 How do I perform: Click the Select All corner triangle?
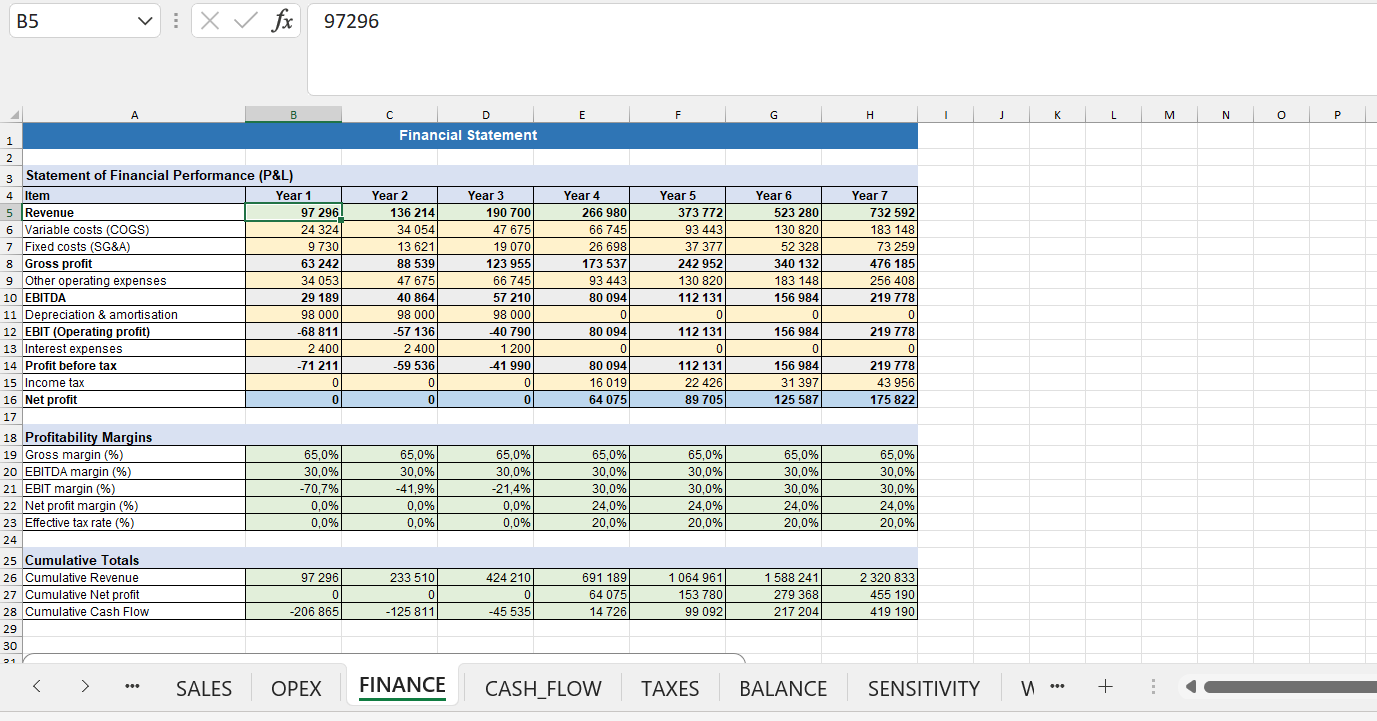pos(12,116)
